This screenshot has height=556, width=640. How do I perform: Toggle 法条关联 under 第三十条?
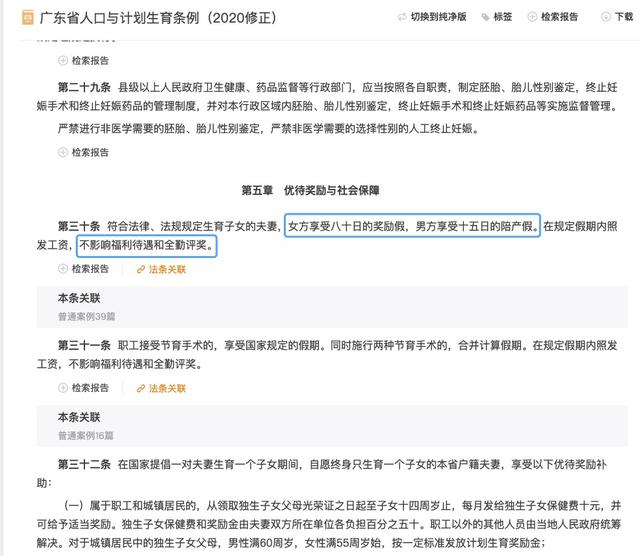click(x=167, y=269)
